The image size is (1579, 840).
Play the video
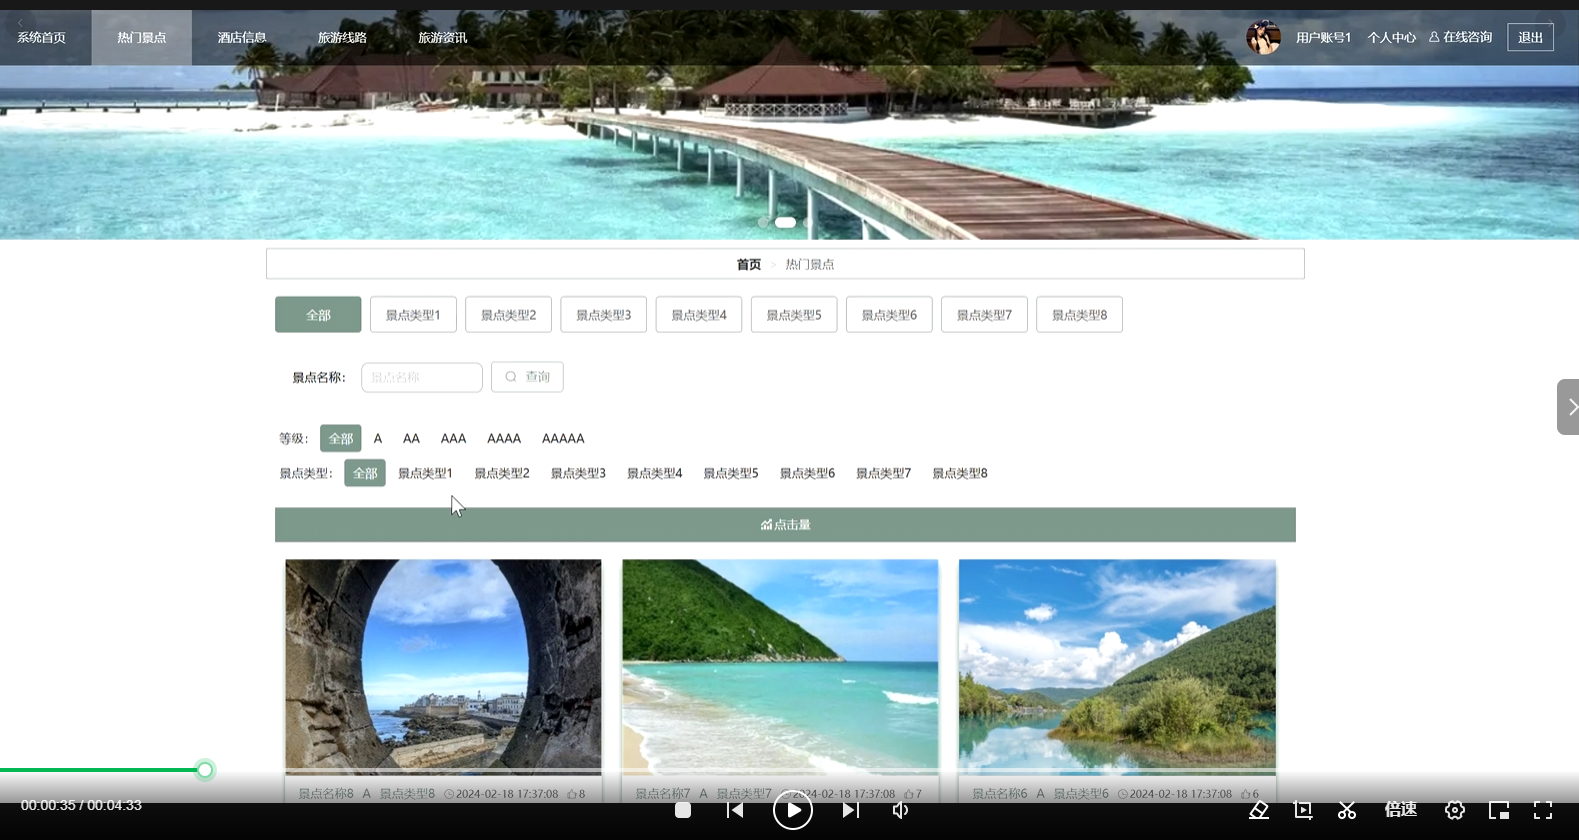pyautogui.click(x=793, y=810)
